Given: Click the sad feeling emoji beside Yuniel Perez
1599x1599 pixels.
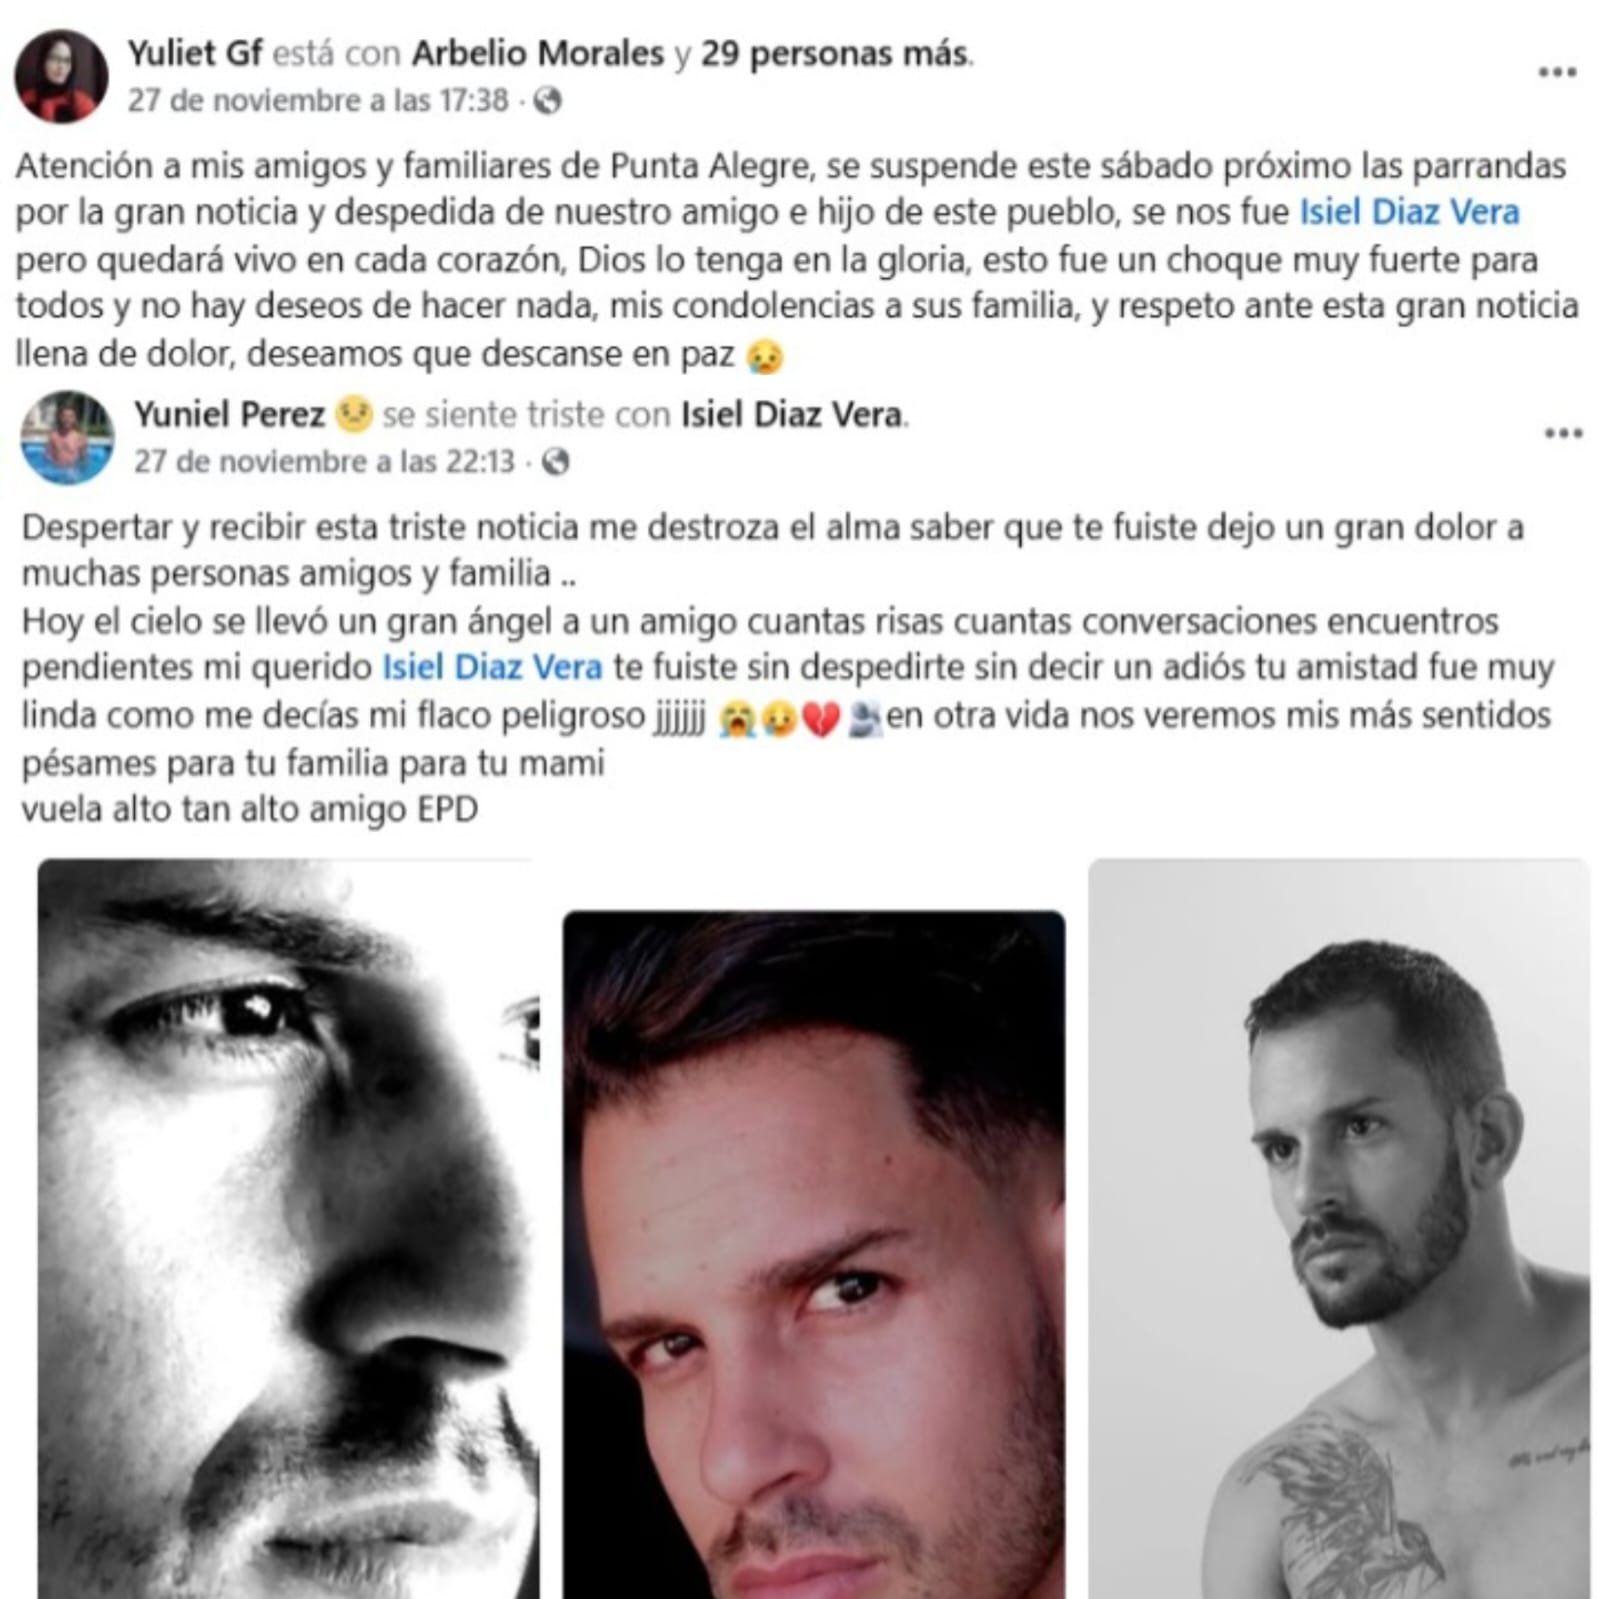Looking at the screenshot, I should (x=353, y=414).
